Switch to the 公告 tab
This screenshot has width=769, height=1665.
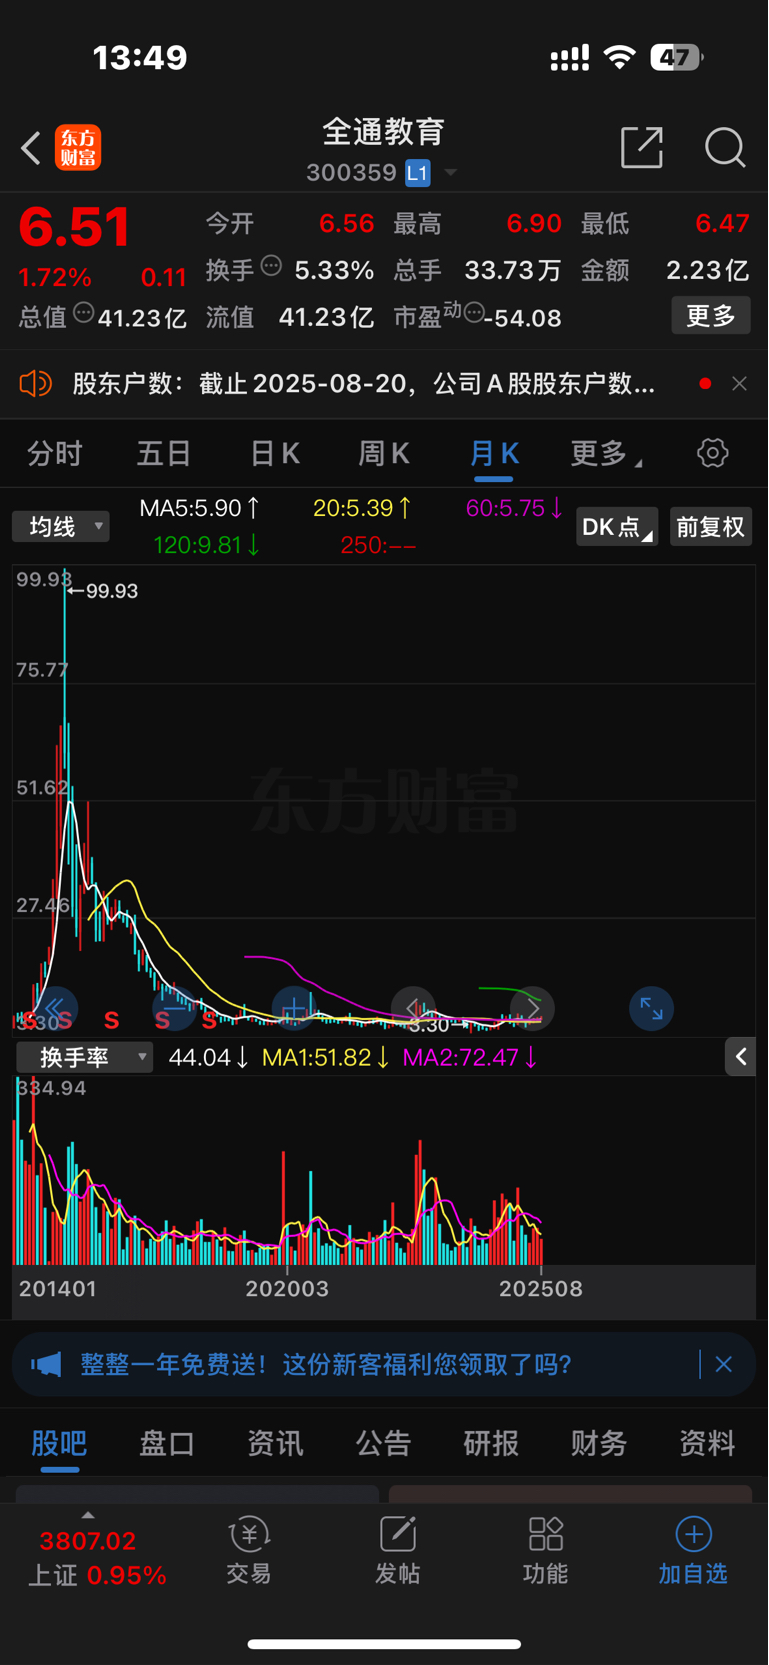383,1443
